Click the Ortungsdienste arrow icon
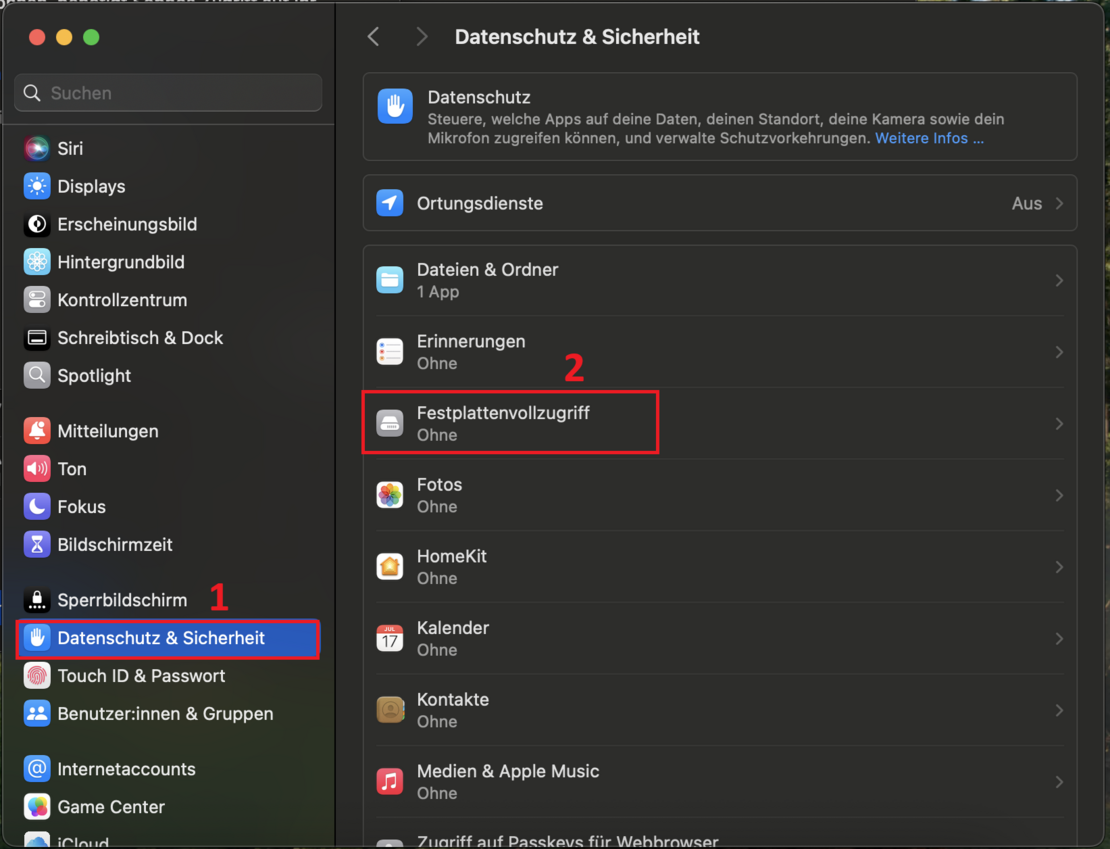This screenshot has height=849, width=1110. (x=389, y=203)
